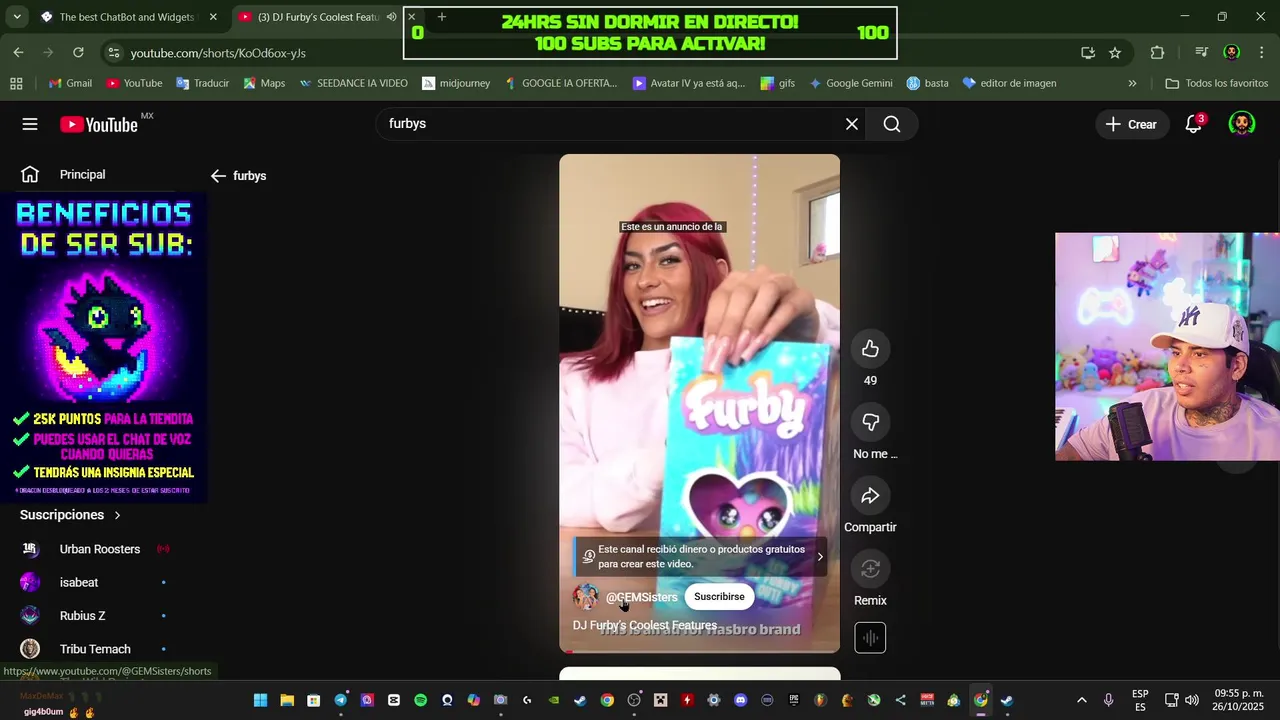Like the Short with thumbs up
This screenshot has width=1280, height=720.
click(x=870, y=349)
